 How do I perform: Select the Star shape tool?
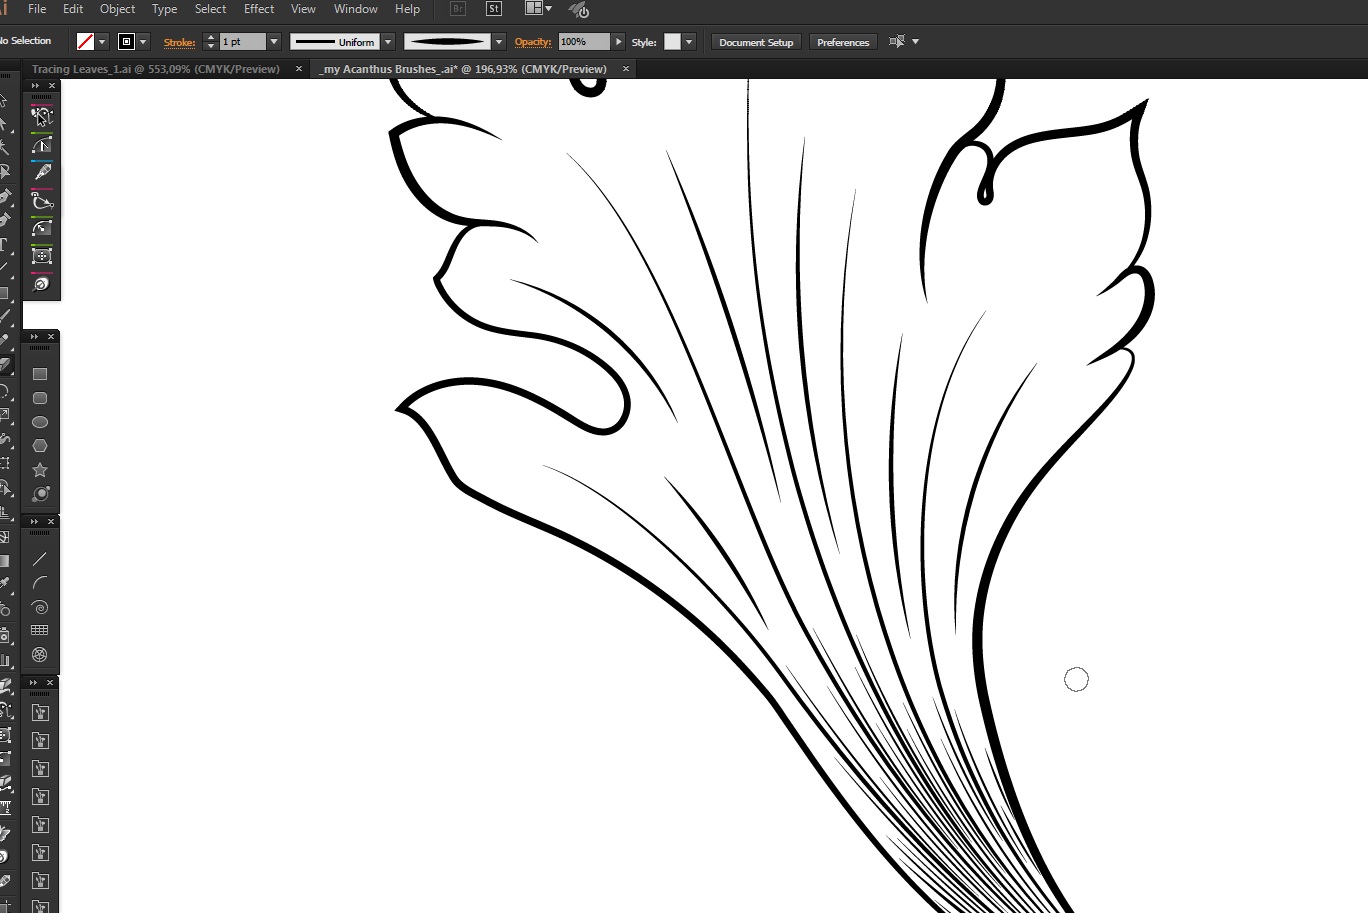[x=40, y=470]
